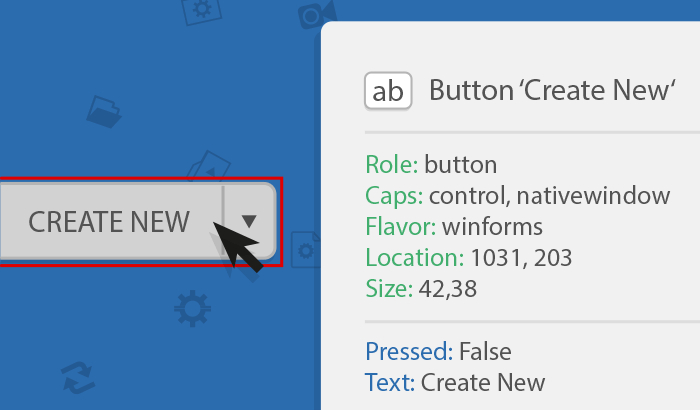
Task: Select the heading text Button 'Create New'
Action: point(552,91)
